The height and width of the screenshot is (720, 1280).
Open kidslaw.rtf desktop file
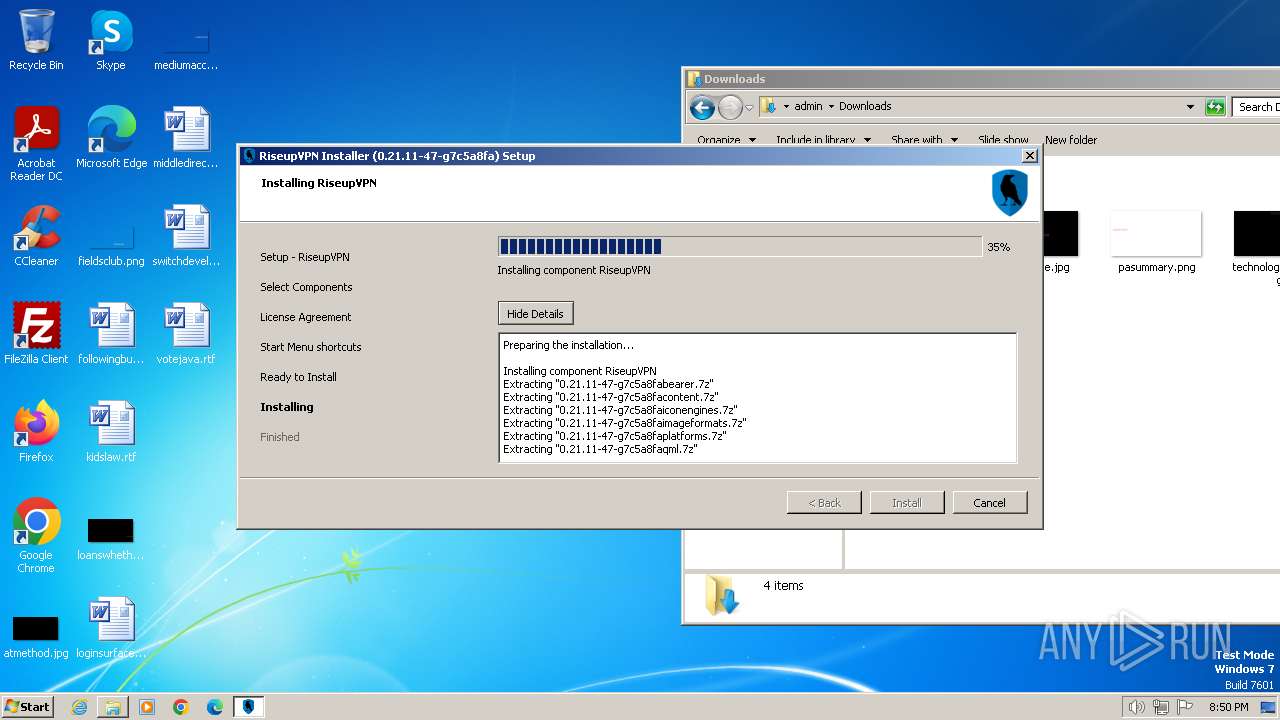click(x=111, y=431)
